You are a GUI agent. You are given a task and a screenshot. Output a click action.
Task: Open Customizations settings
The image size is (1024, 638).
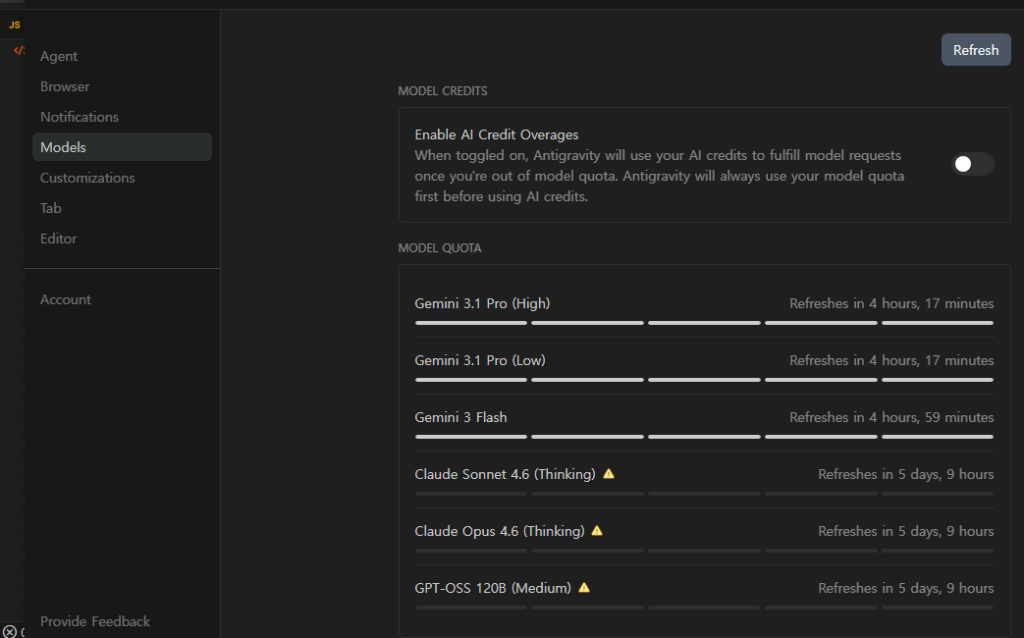pos(87,178)
